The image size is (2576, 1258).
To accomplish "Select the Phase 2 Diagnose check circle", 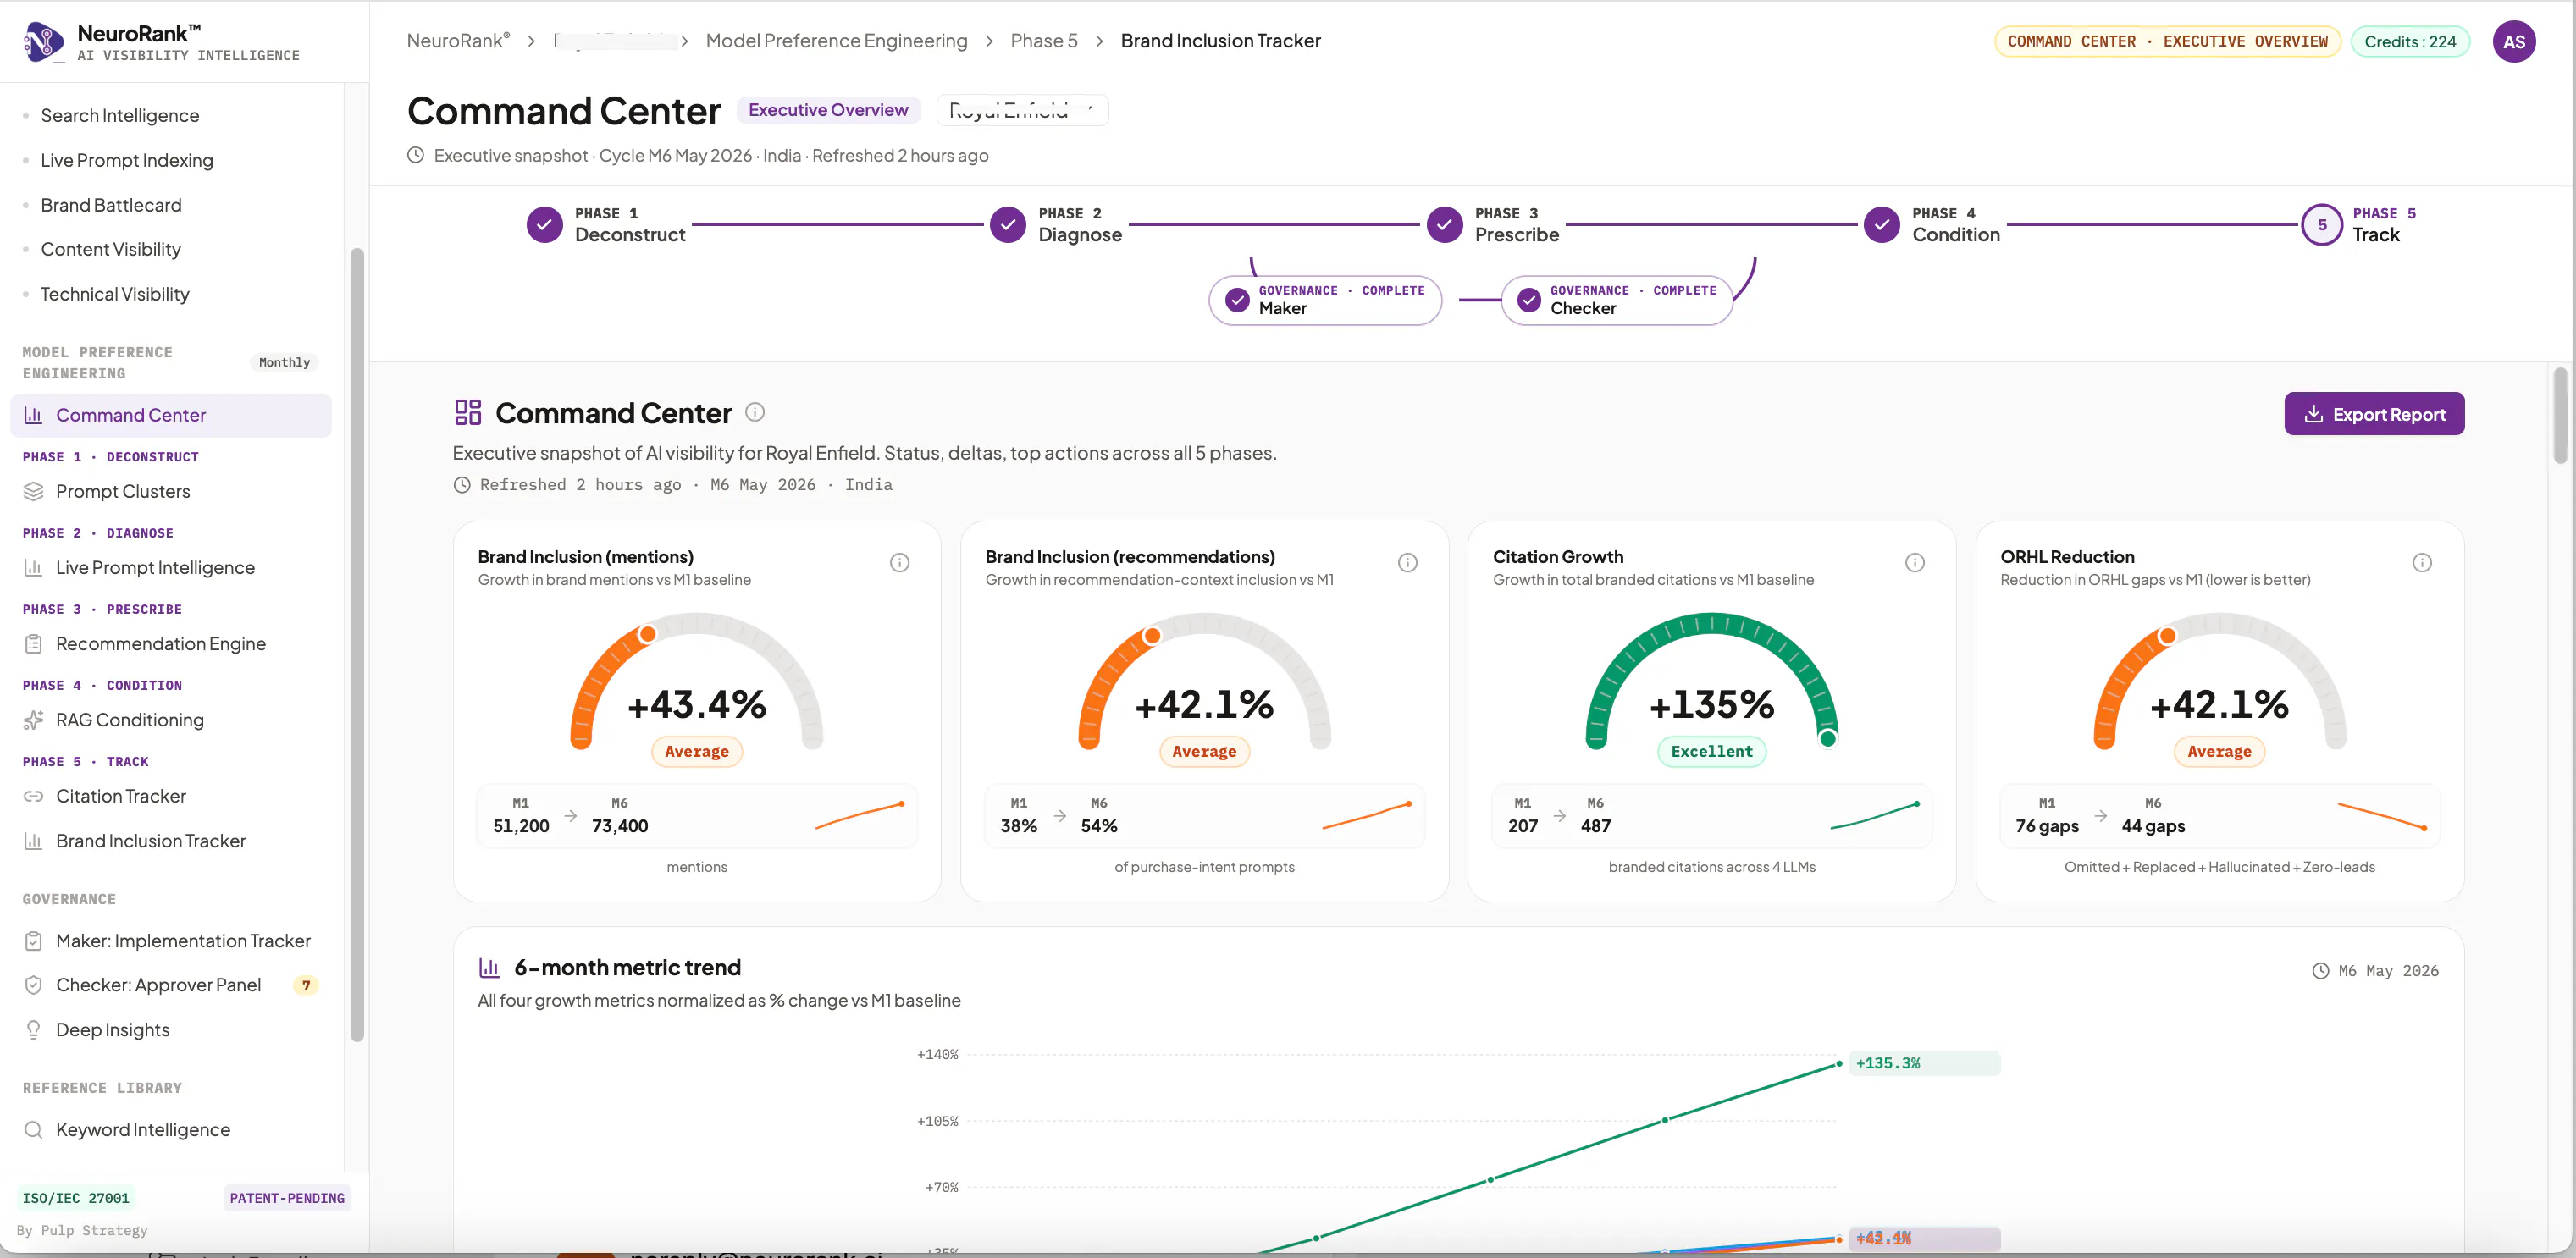I will 1008,225.
